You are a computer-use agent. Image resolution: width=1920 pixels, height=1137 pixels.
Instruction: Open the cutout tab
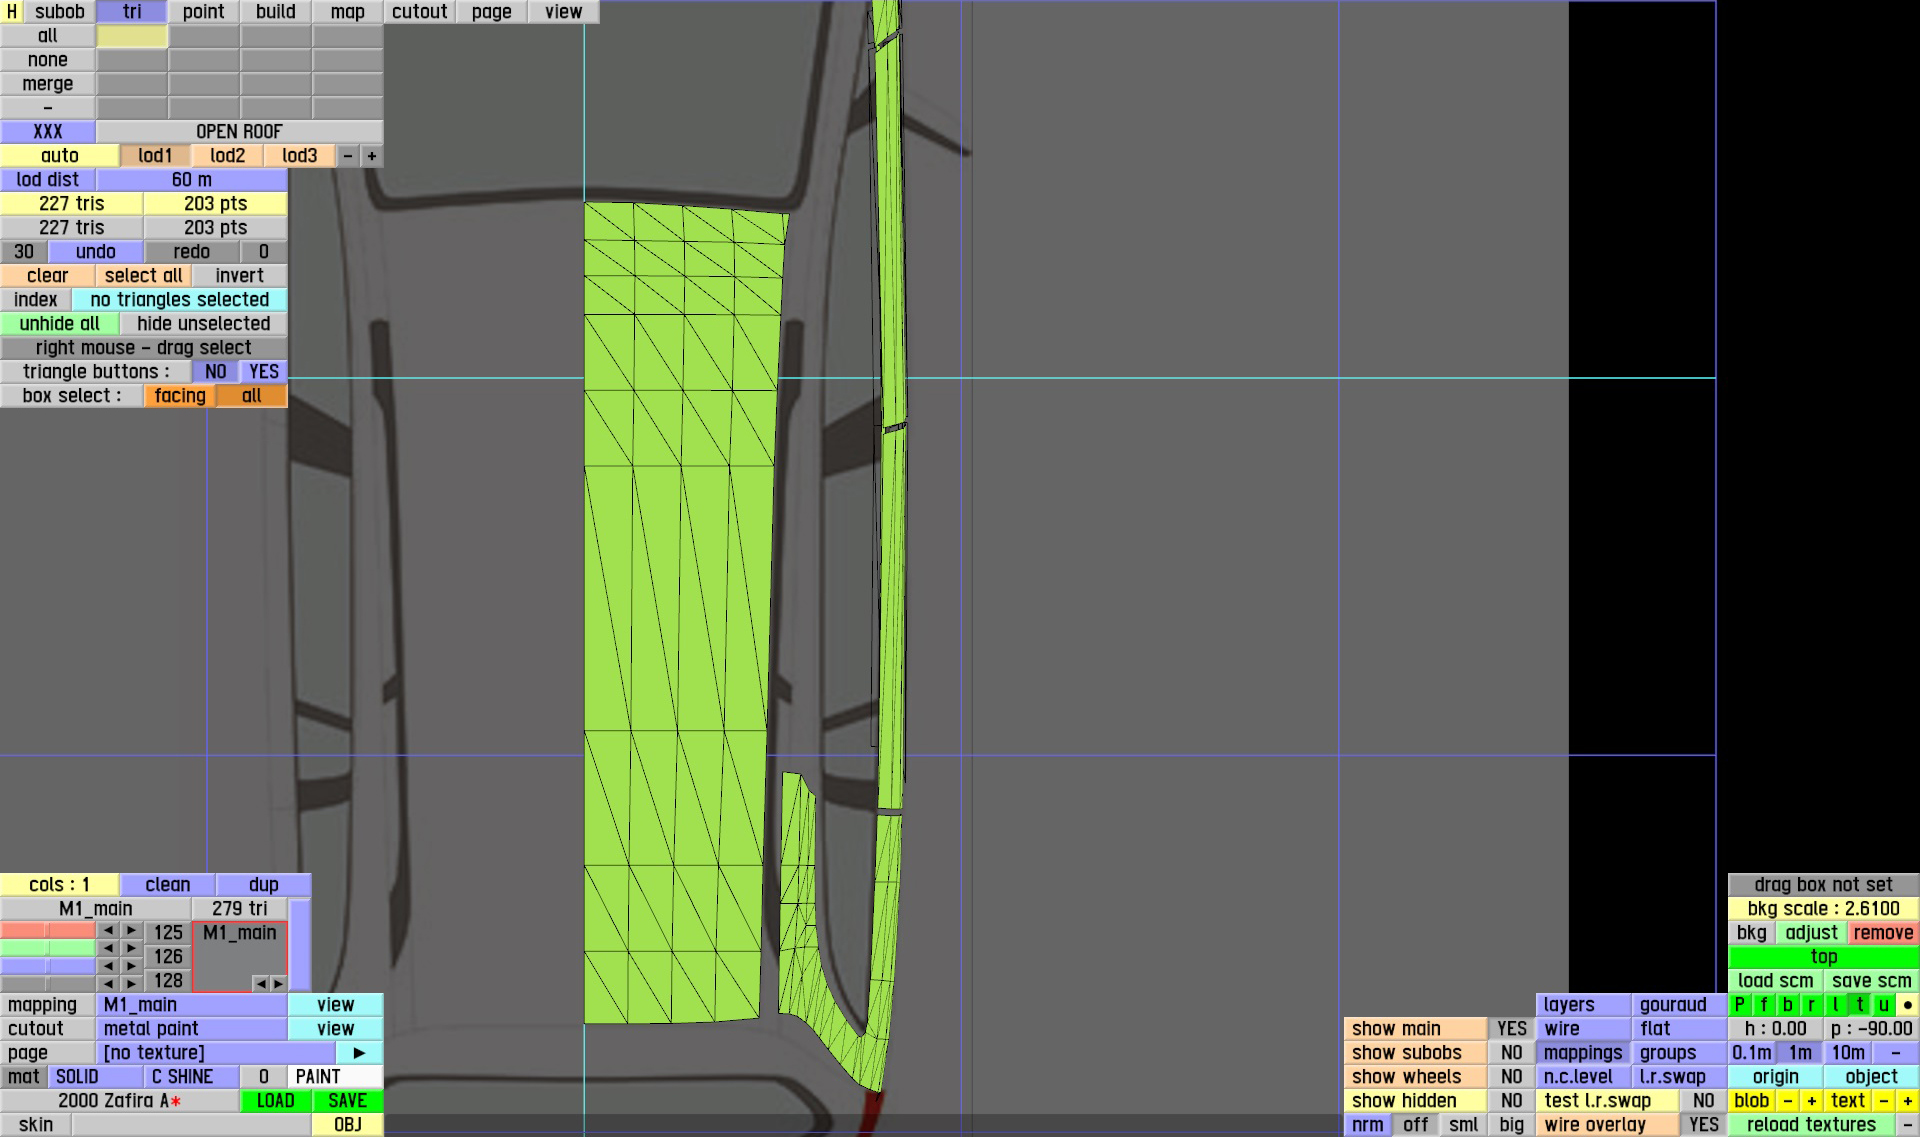point(419,12)
